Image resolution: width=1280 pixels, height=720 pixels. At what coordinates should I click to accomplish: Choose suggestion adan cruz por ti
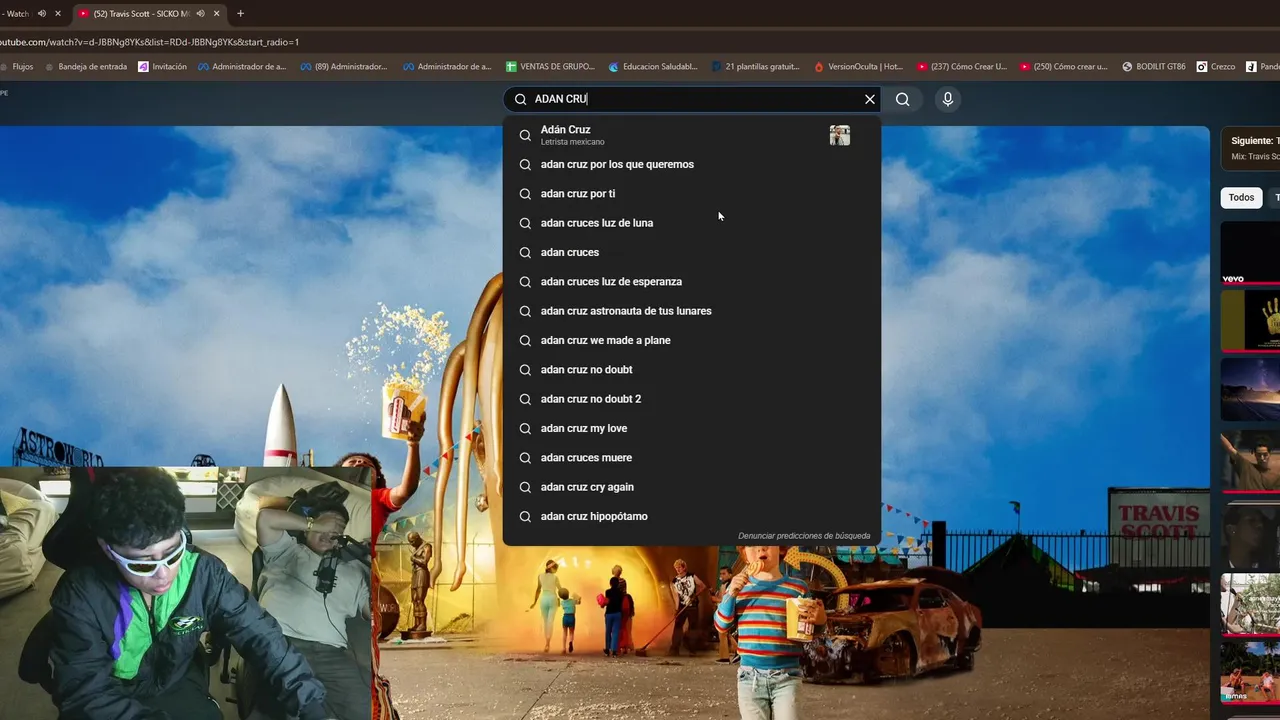[x=692, y=194]
